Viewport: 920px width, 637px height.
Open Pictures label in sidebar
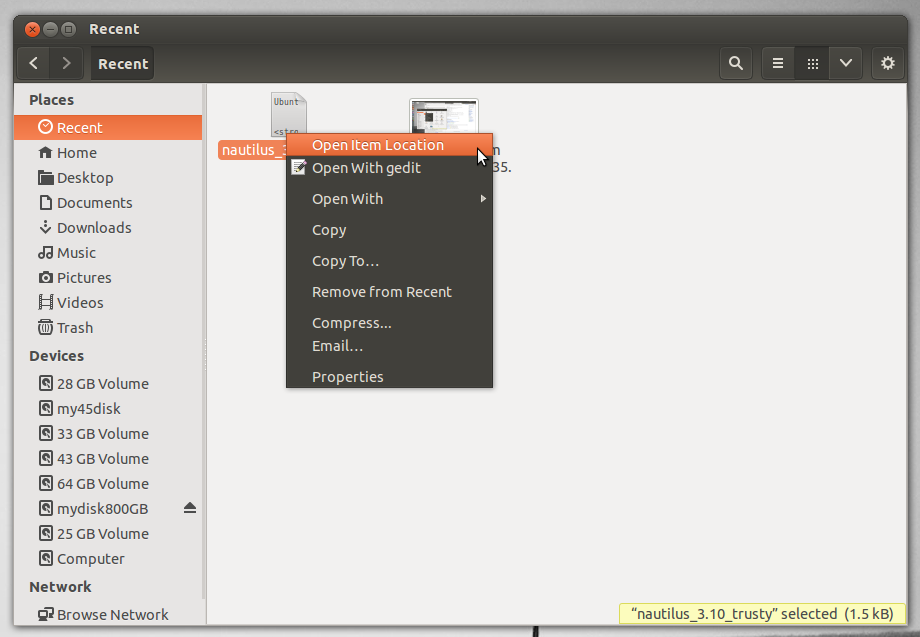click(84, 277)
